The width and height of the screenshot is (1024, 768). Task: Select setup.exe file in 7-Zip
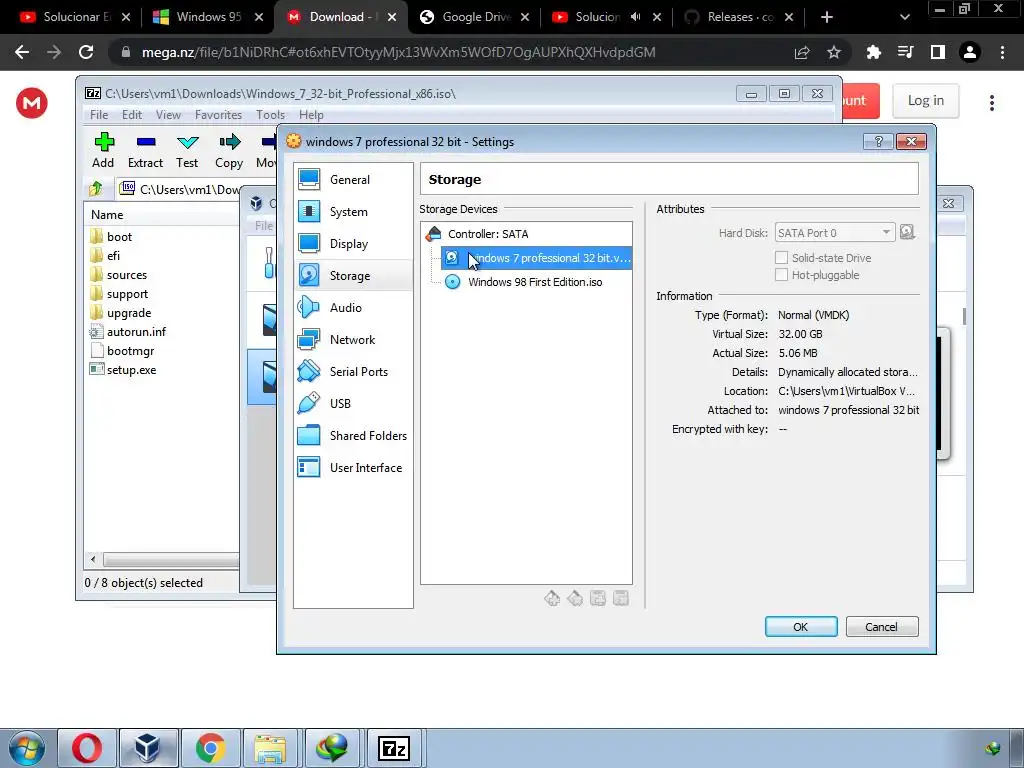click(123, 370)
